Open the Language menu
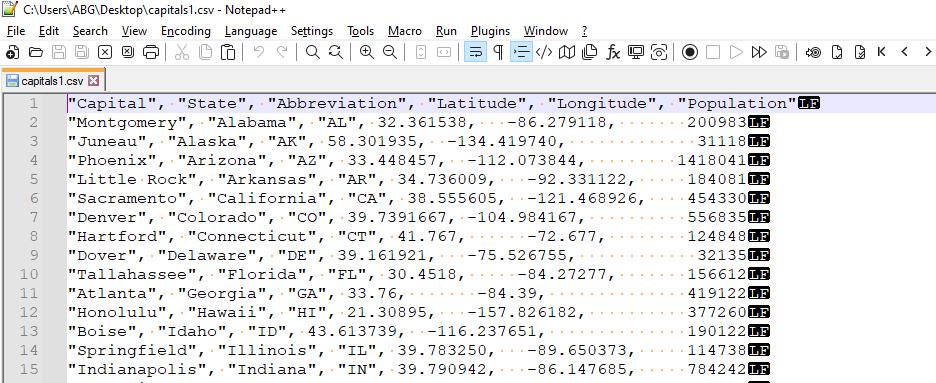The width and height of the screenshot is (936, 383). (x=251, y=31)
